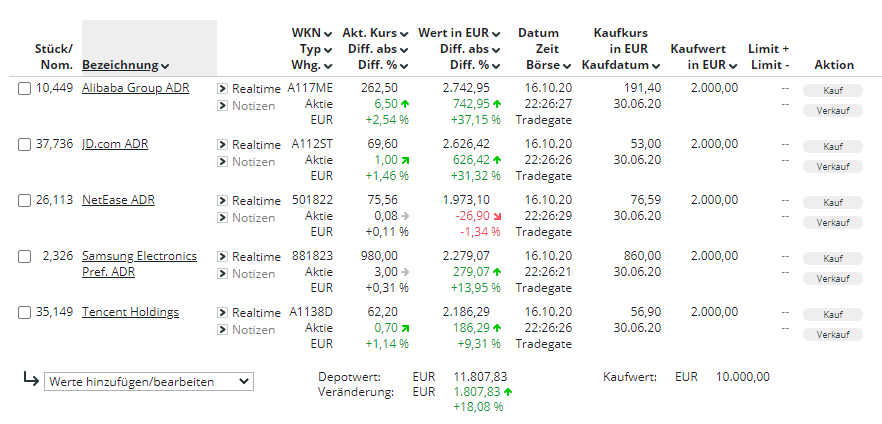Open Realtime arrow icon for Samsung Electronics
The image size is (882, 424).
click(222, 256)
